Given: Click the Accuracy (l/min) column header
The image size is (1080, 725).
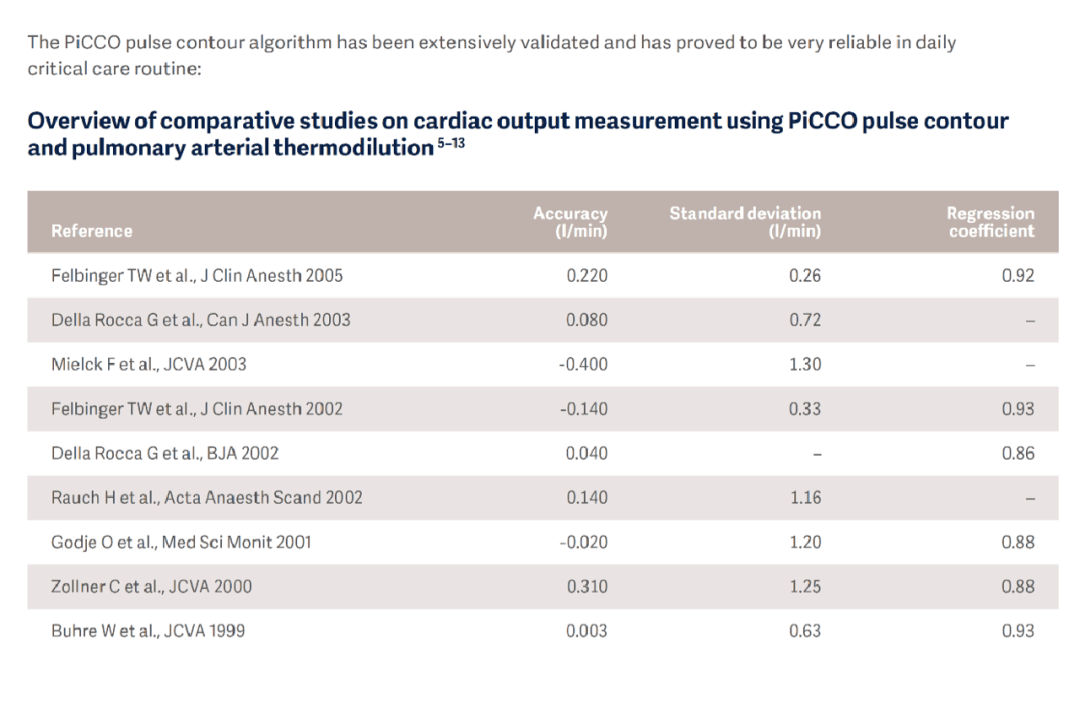Looking at the screenshot, I should pos(570,222).
